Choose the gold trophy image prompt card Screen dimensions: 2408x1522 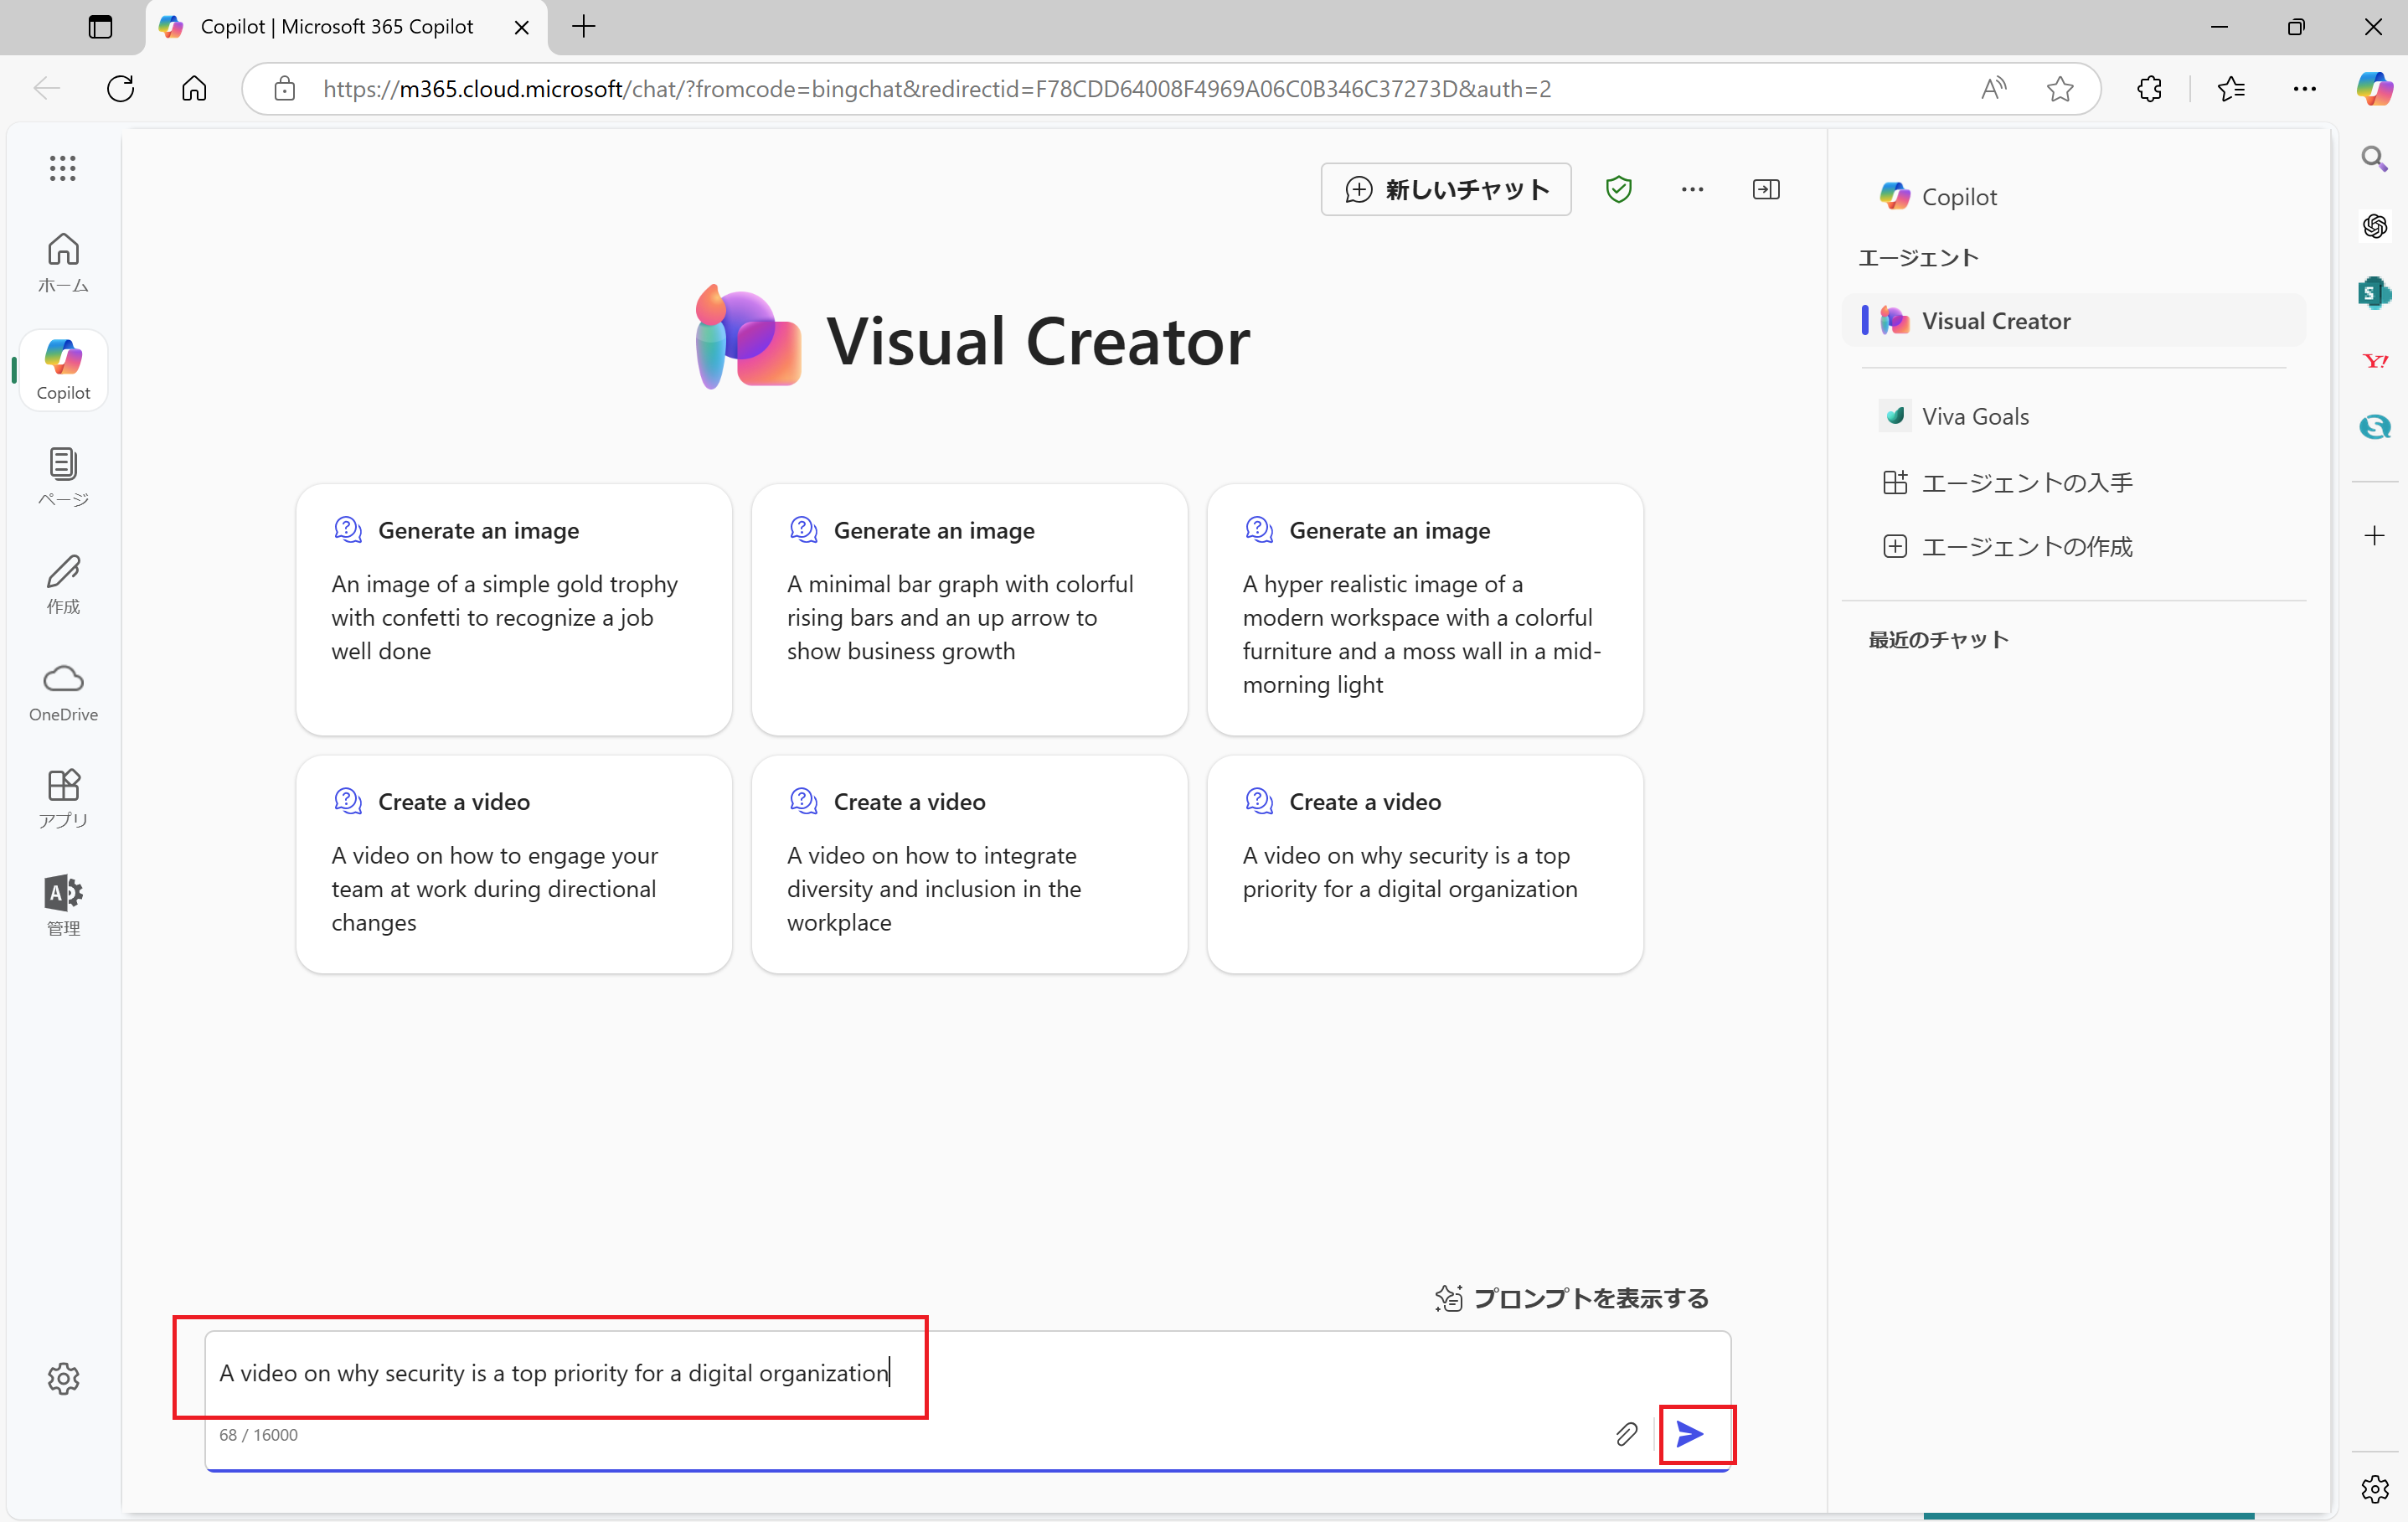click(x=513, y=610)
